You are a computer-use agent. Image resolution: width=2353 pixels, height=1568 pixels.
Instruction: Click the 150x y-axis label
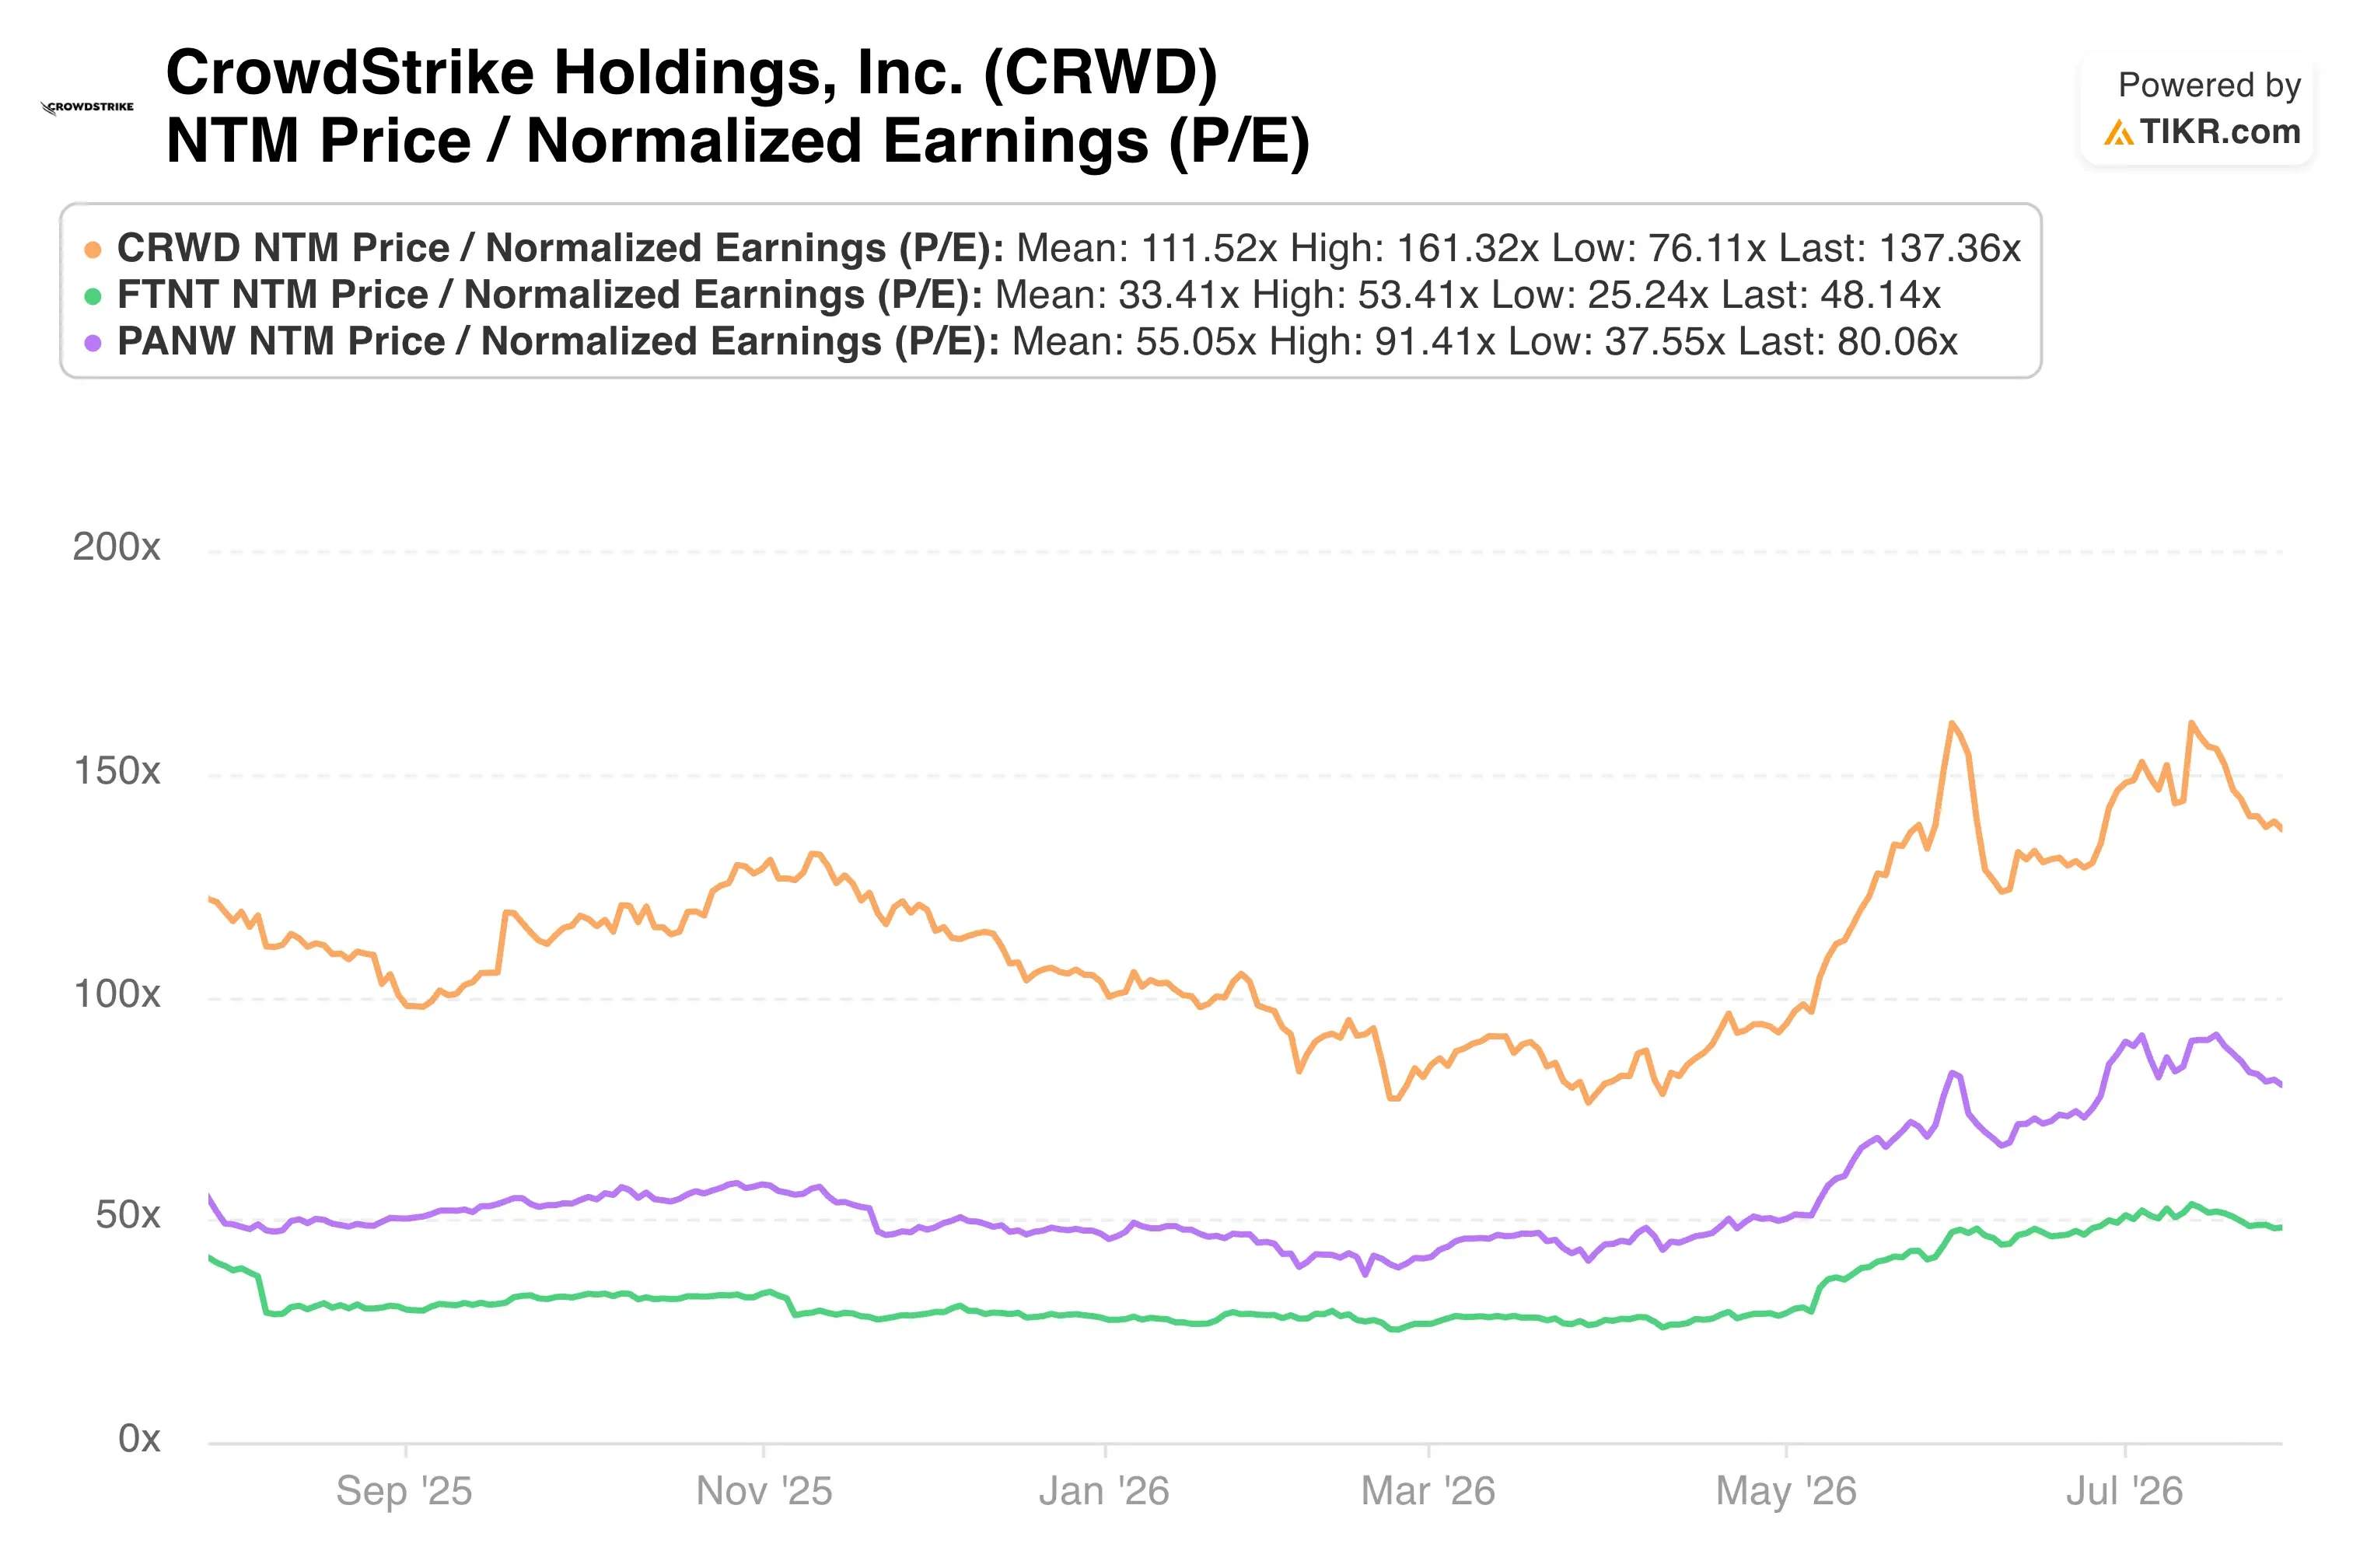coord(117,771)
